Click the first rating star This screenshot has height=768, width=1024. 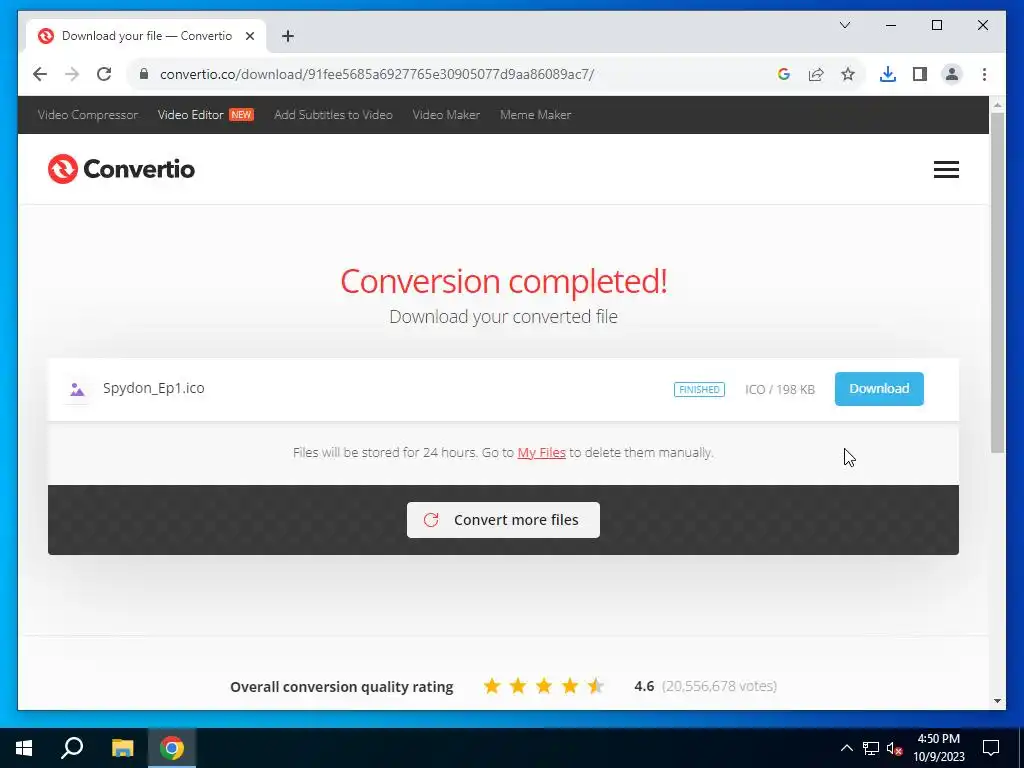coord(492,686)
